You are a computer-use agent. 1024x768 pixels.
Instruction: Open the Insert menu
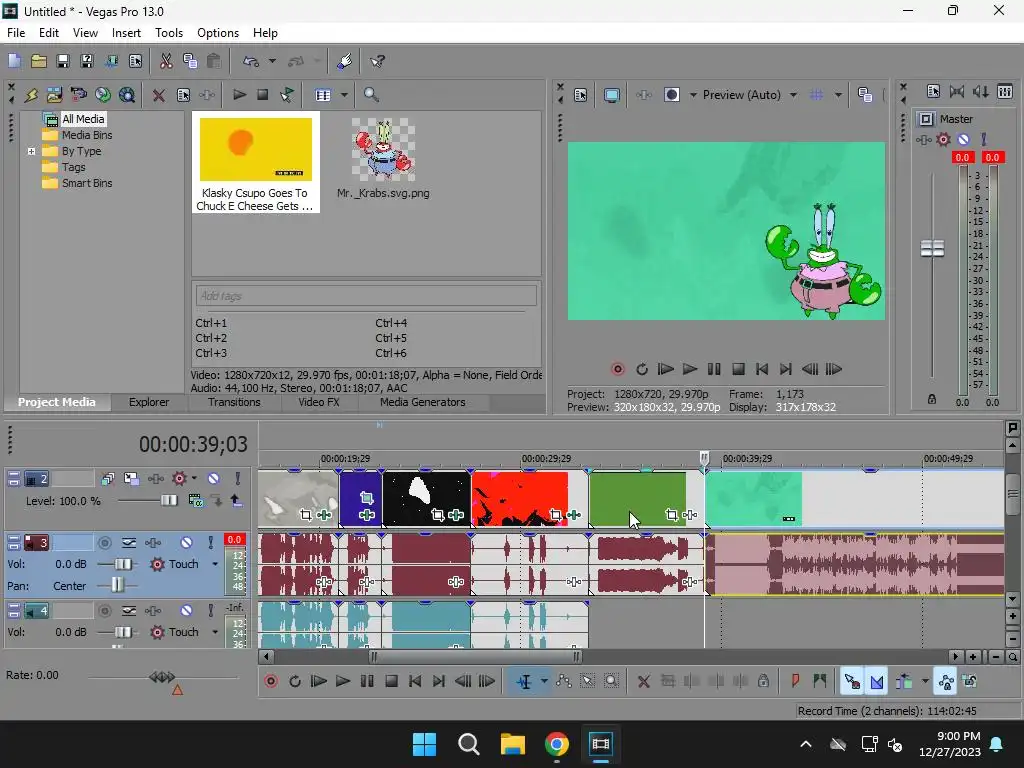click(x=126, y=33)
